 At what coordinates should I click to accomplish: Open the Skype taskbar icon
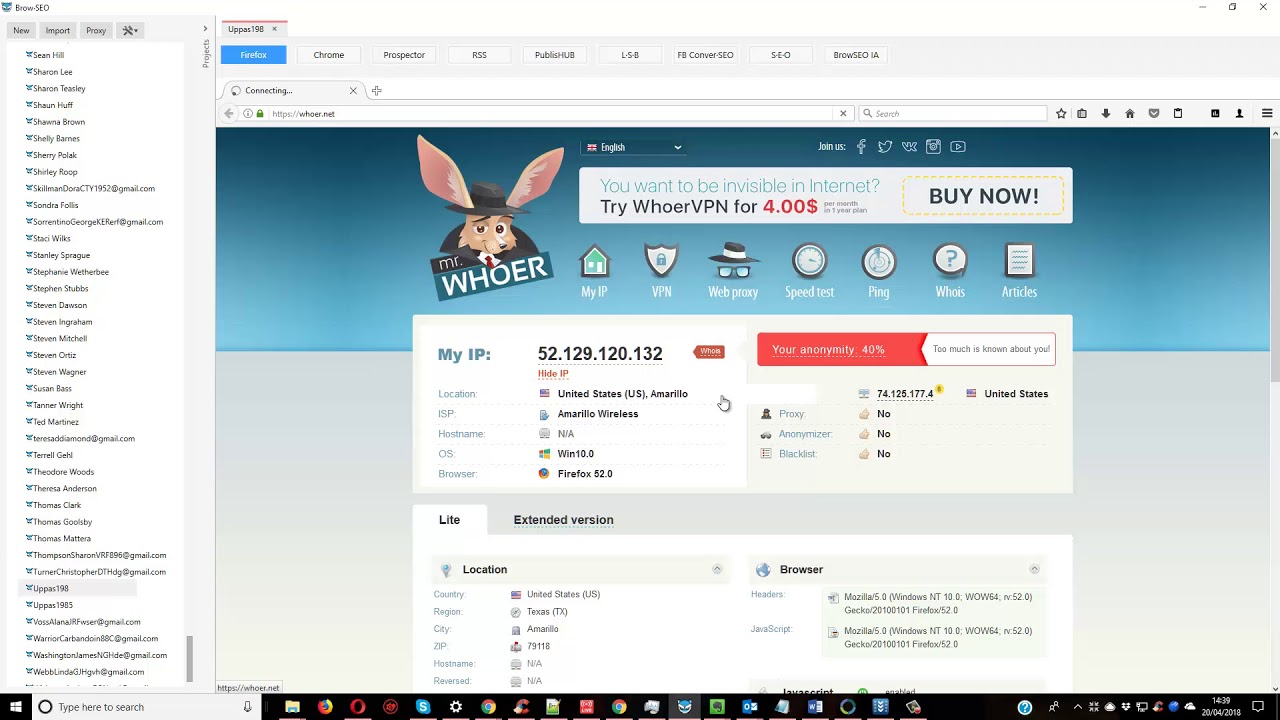point(423,707)
